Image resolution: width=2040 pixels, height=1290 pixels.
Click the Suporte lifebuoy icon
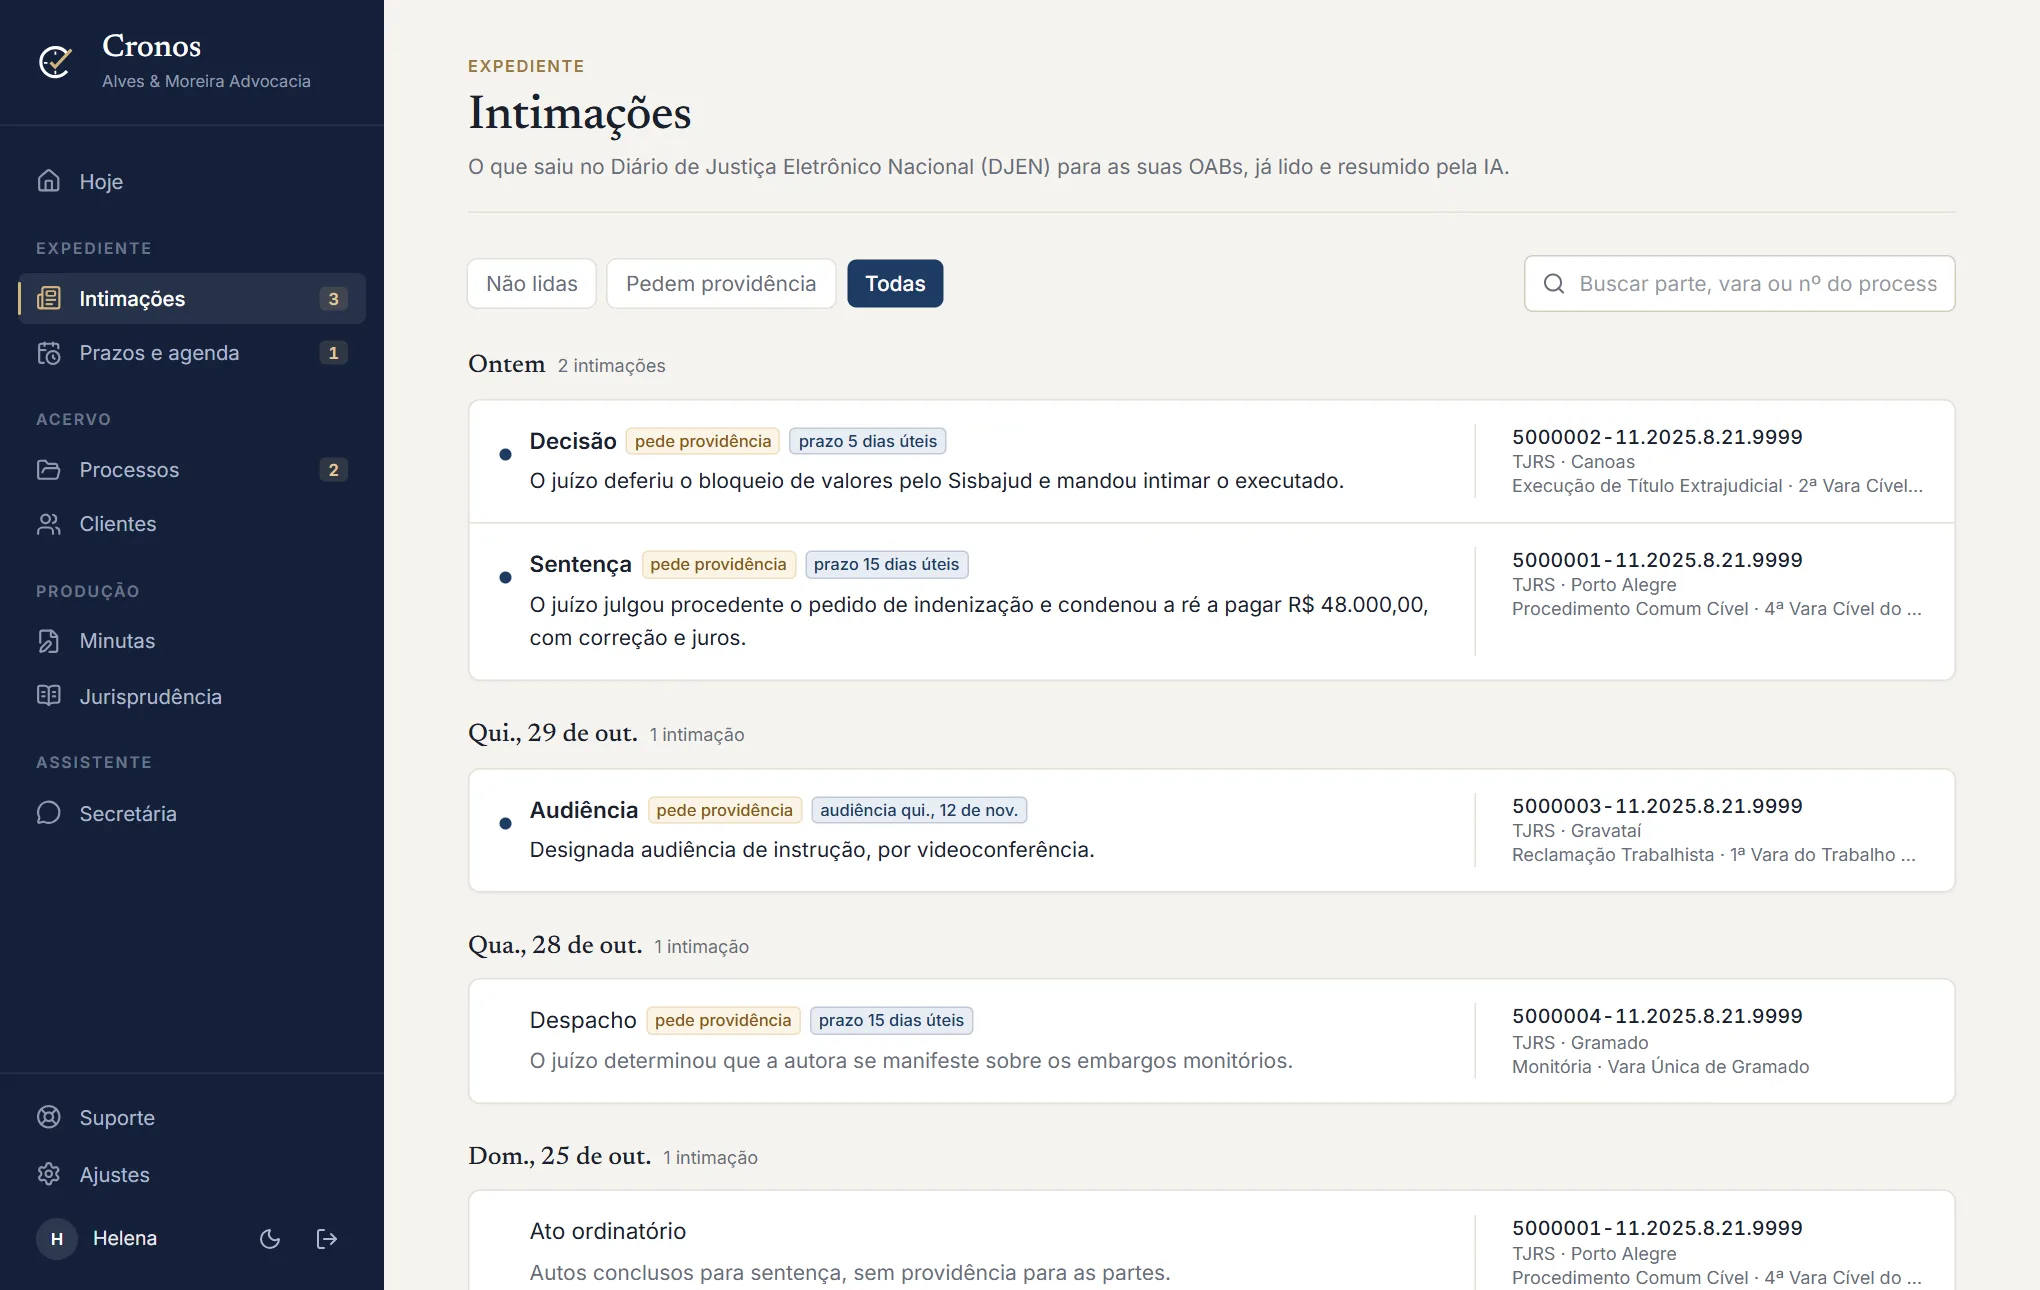point(49,1117)
